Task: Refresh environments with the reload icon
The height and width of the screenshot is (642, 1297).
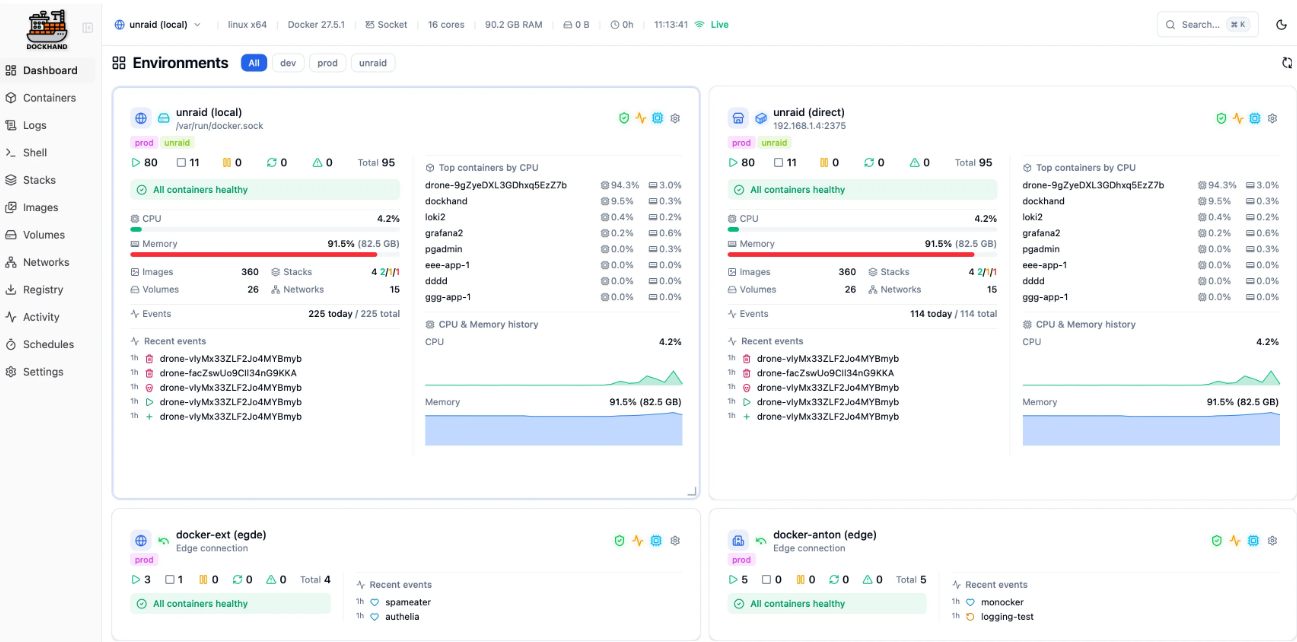Action: (1287, 63)
